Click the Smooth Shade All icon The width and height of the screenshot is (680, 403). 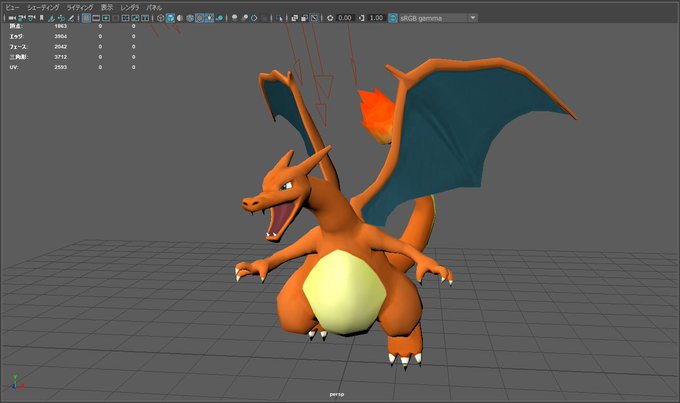tap(170, 18)
